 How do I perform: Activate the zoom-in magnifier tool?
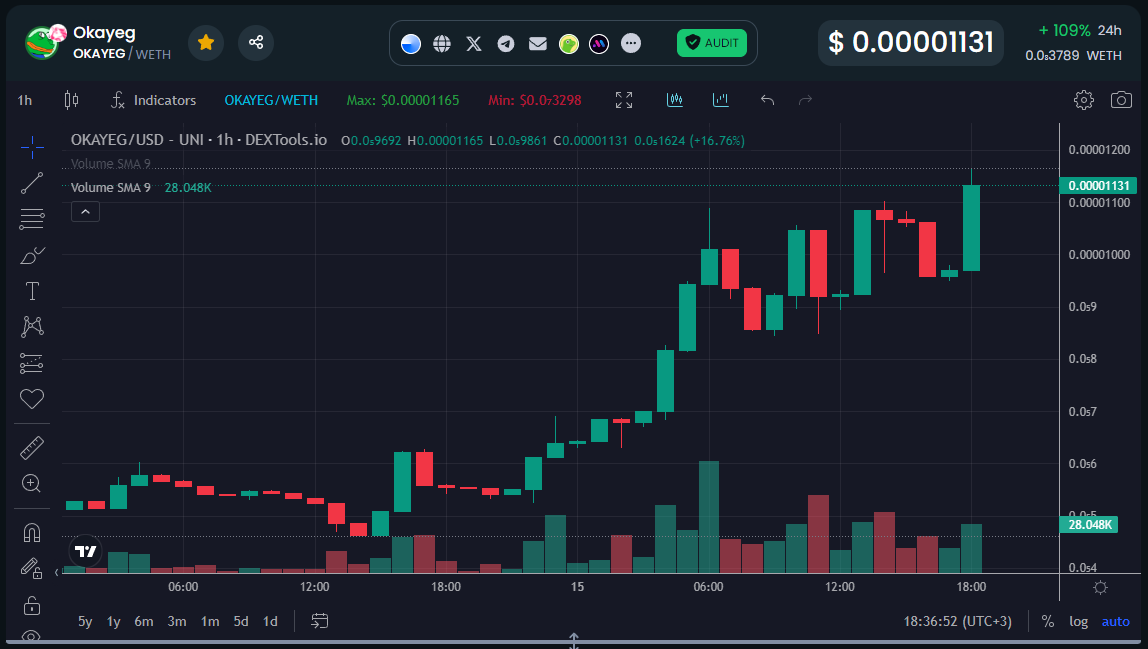pos(31,483)
